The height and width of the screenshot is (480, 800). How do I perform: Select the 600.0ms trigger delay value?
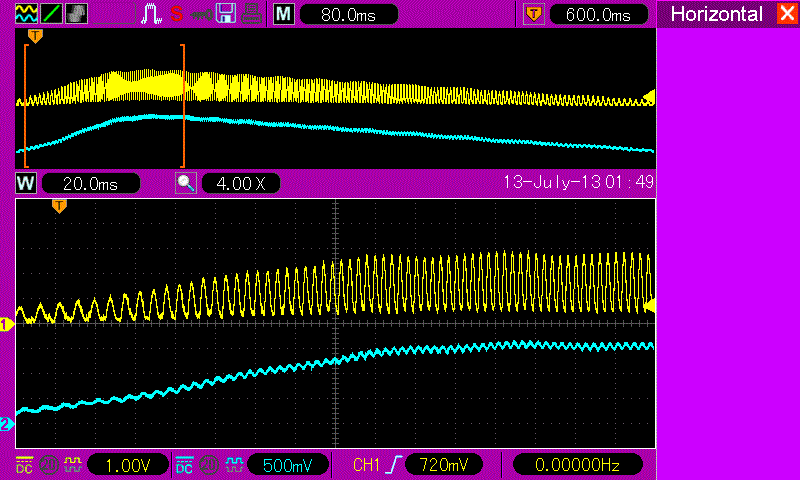point(598,14)
